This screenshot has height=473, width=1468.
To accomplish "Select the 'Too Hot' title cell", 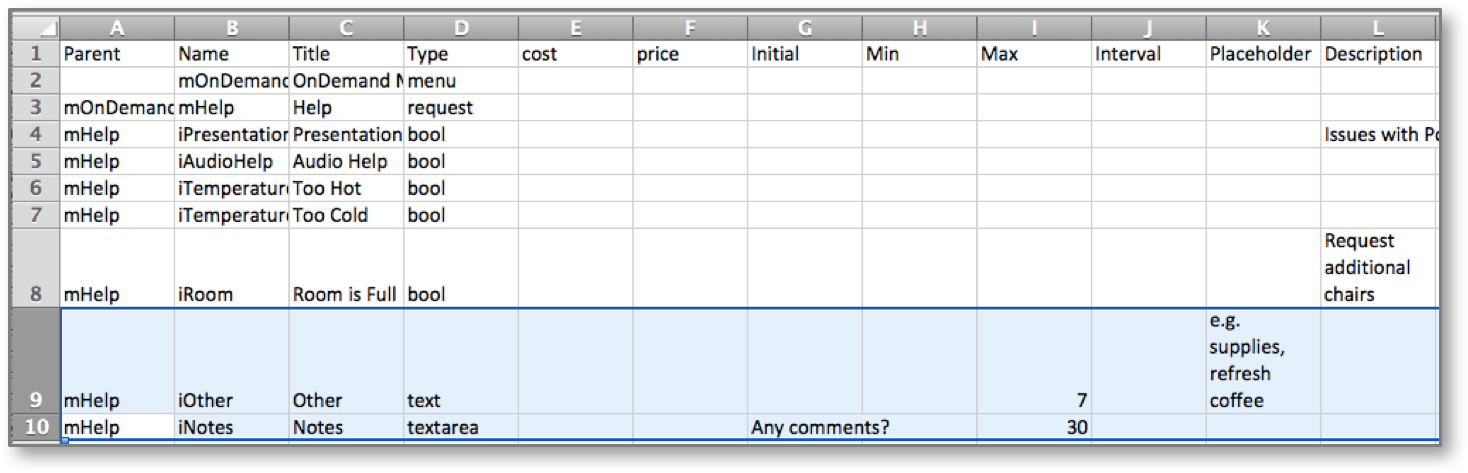I will pyautogui.click(x=347, y=188).
